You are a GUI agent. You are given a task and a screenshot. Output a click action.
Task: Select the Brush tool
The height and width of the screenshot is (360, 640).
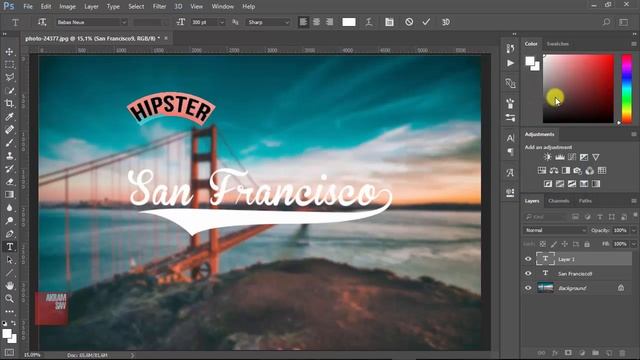pyautogui.click(x=9, y=143)
